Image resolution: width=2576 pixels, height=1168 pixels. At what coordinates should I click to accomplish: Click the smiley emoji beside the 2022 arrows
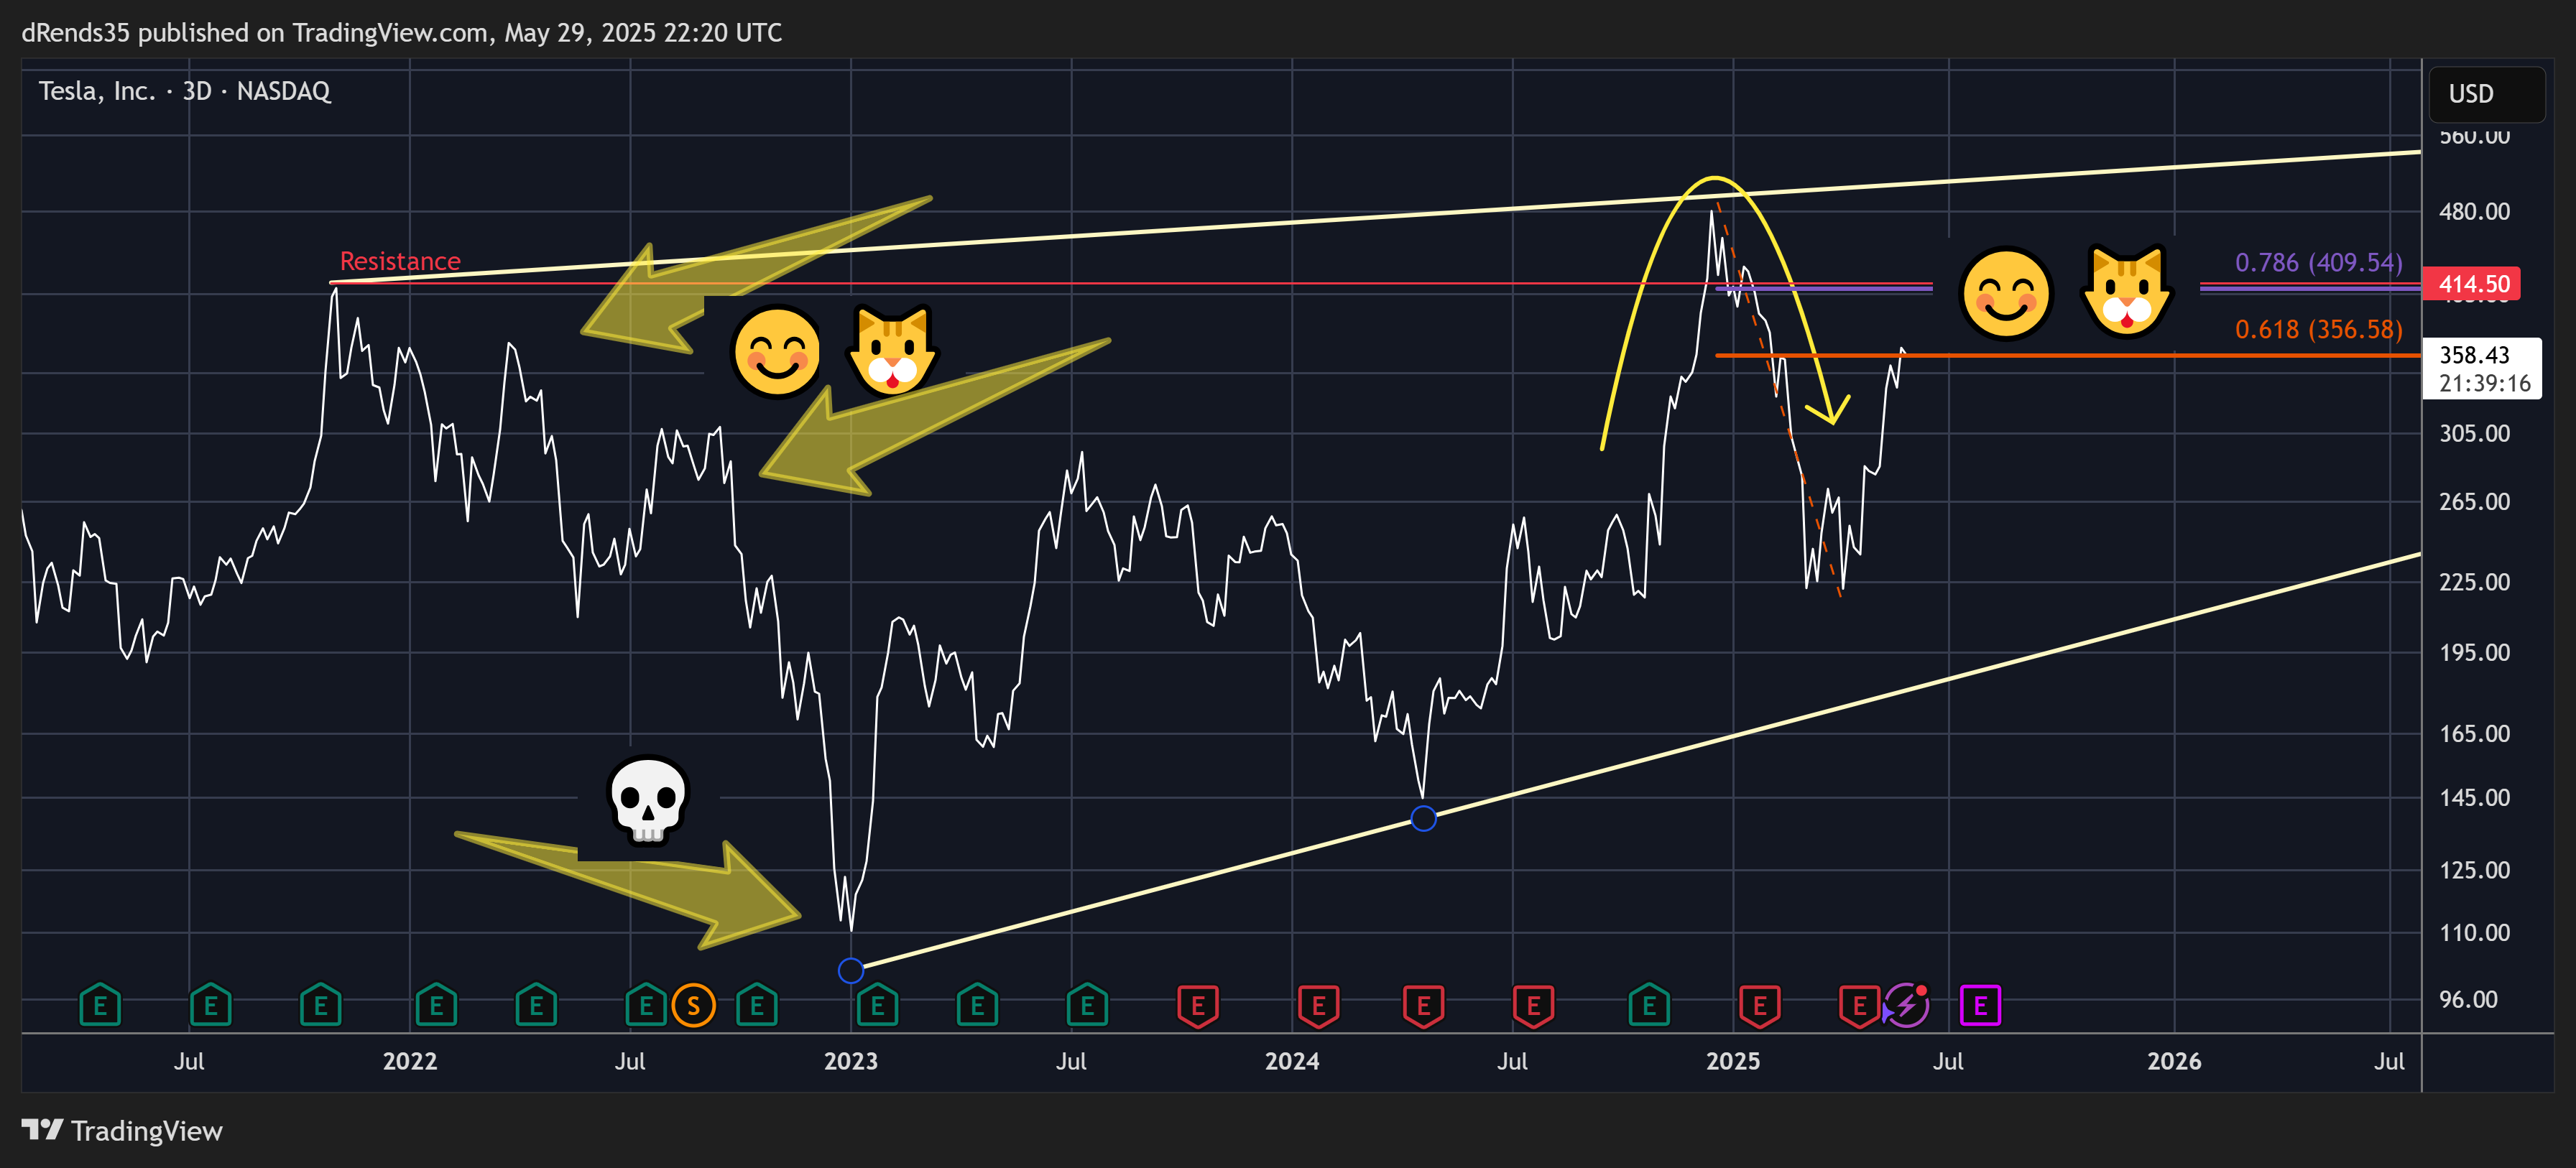tap(777, 352)
